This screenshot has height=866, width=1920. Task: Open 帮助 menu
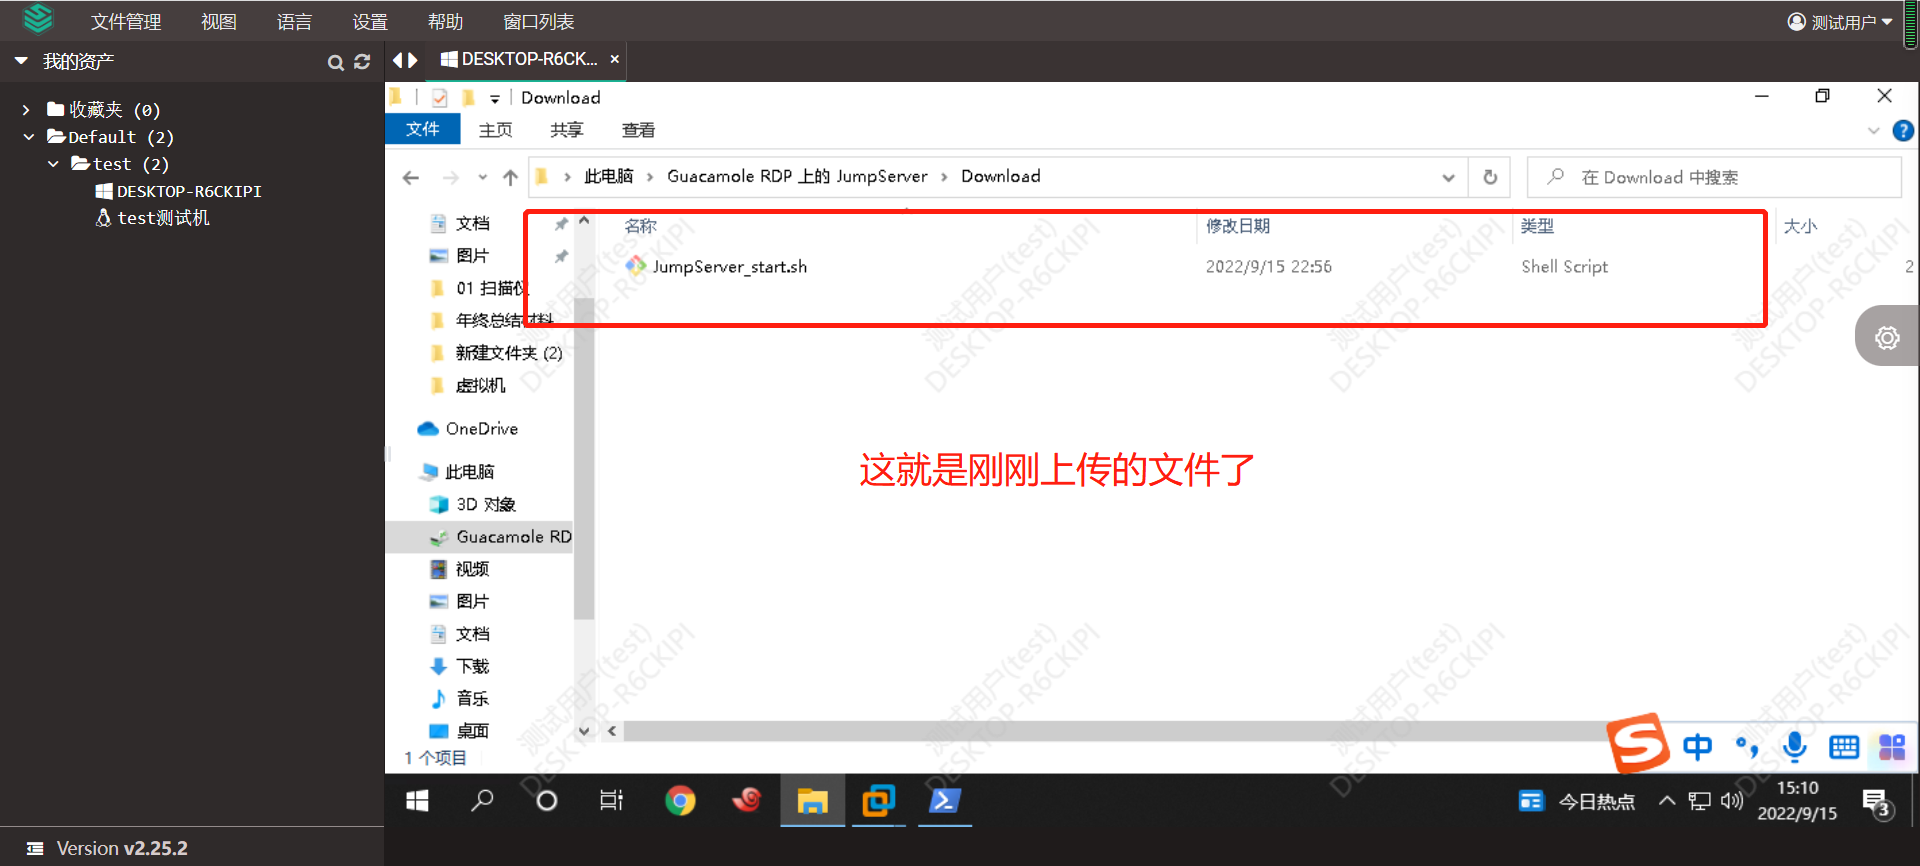coord(445,22)
